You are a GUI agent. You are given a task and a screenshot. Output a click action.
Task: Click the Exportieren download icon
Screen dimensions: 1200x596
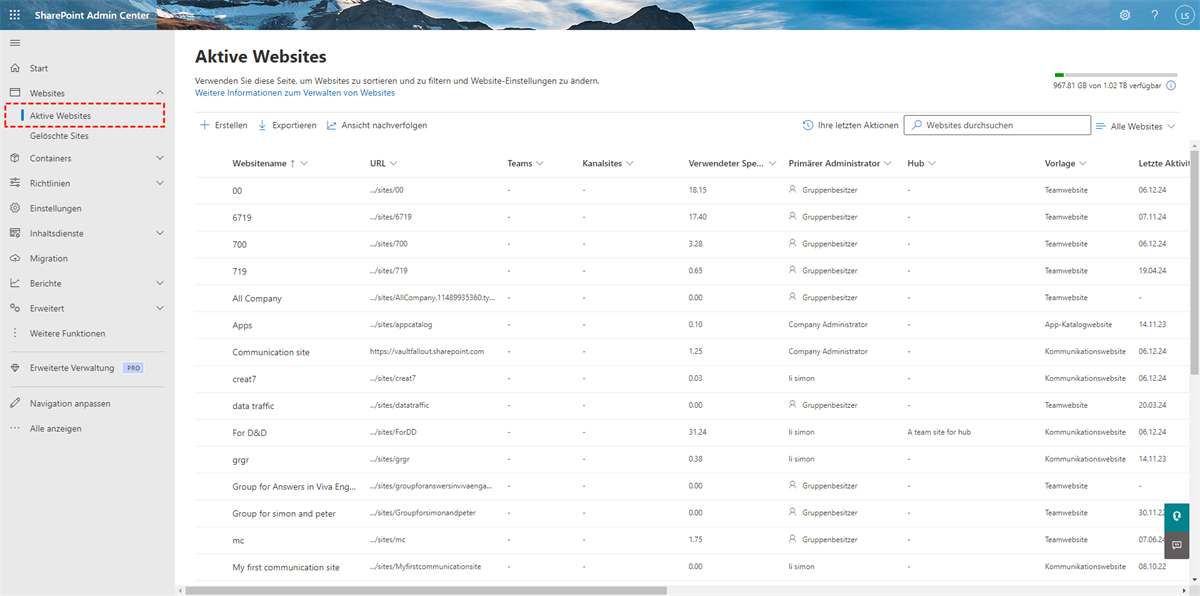tap(262, 125)
